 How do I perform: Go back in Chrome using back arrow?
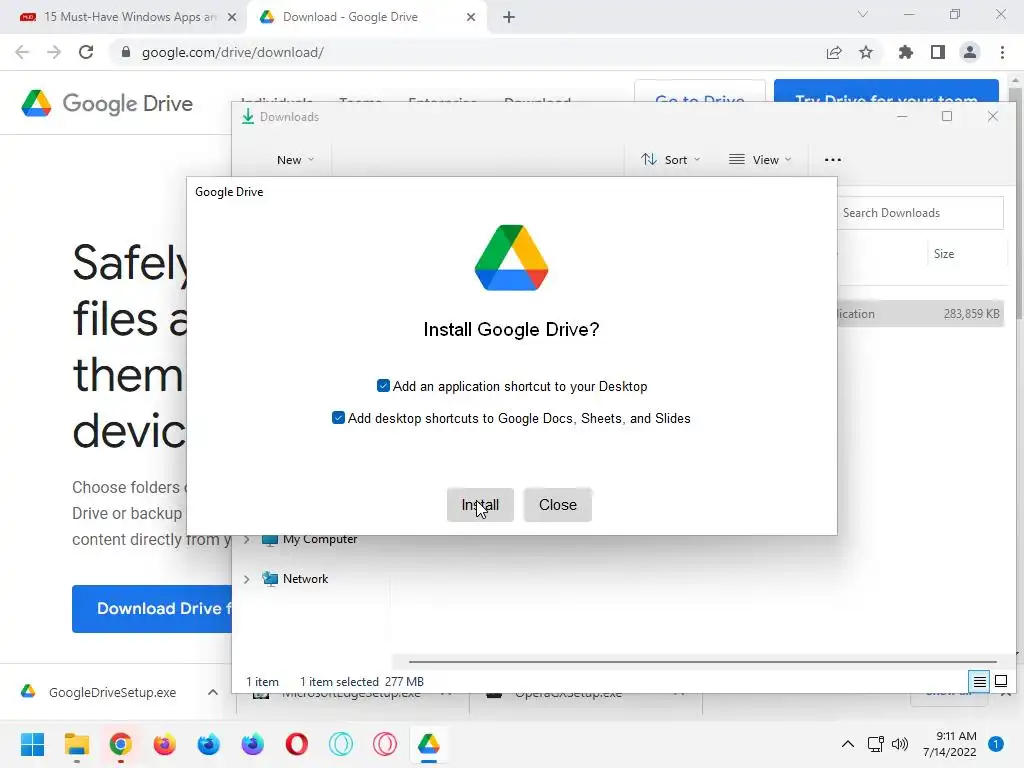[x=22, y=52]
